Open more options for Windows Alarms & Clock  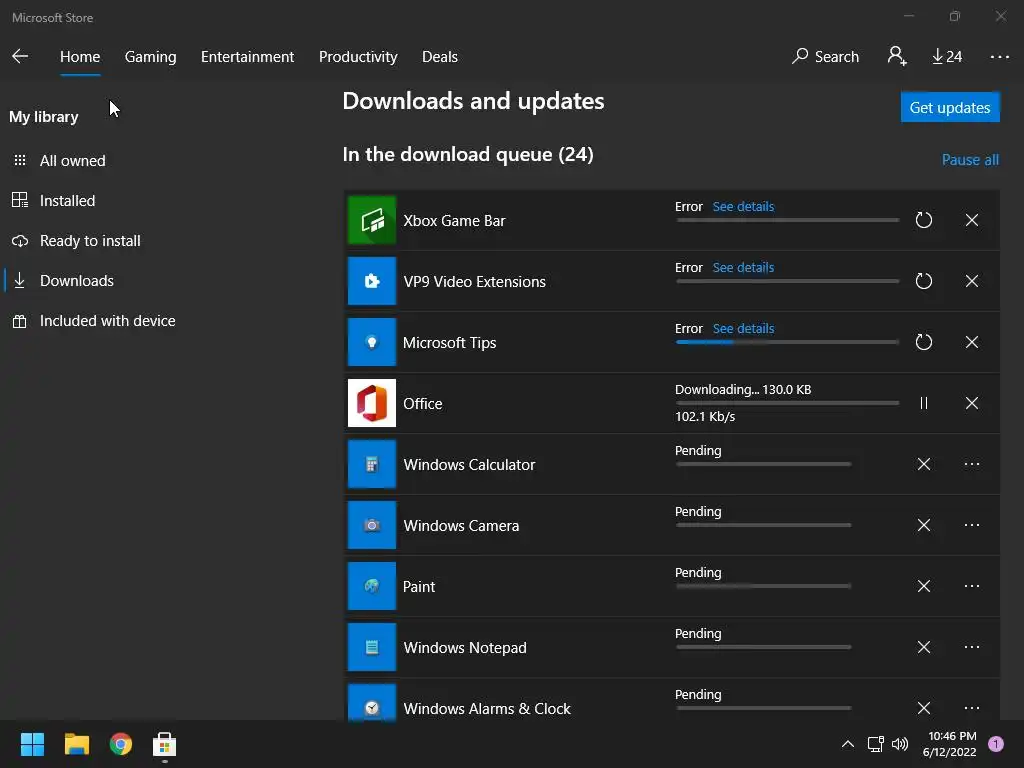972,708
